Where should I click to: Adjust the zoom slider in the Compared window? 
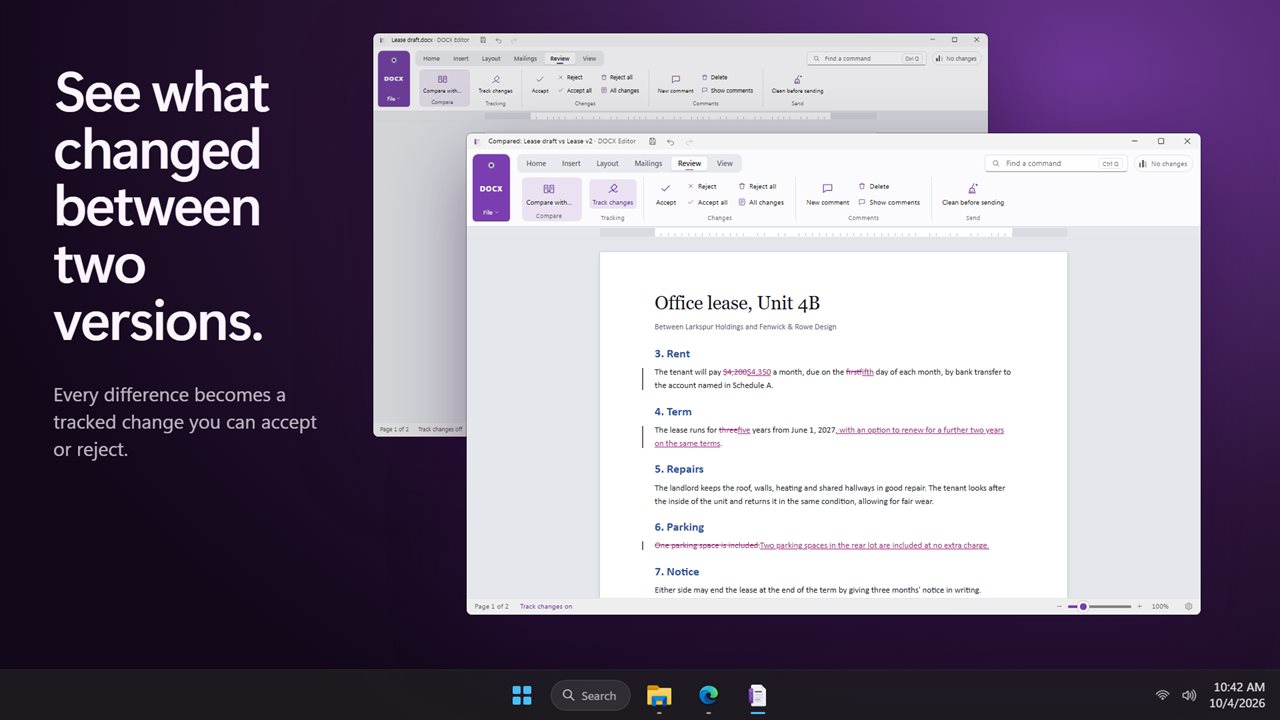(1100, 606)
